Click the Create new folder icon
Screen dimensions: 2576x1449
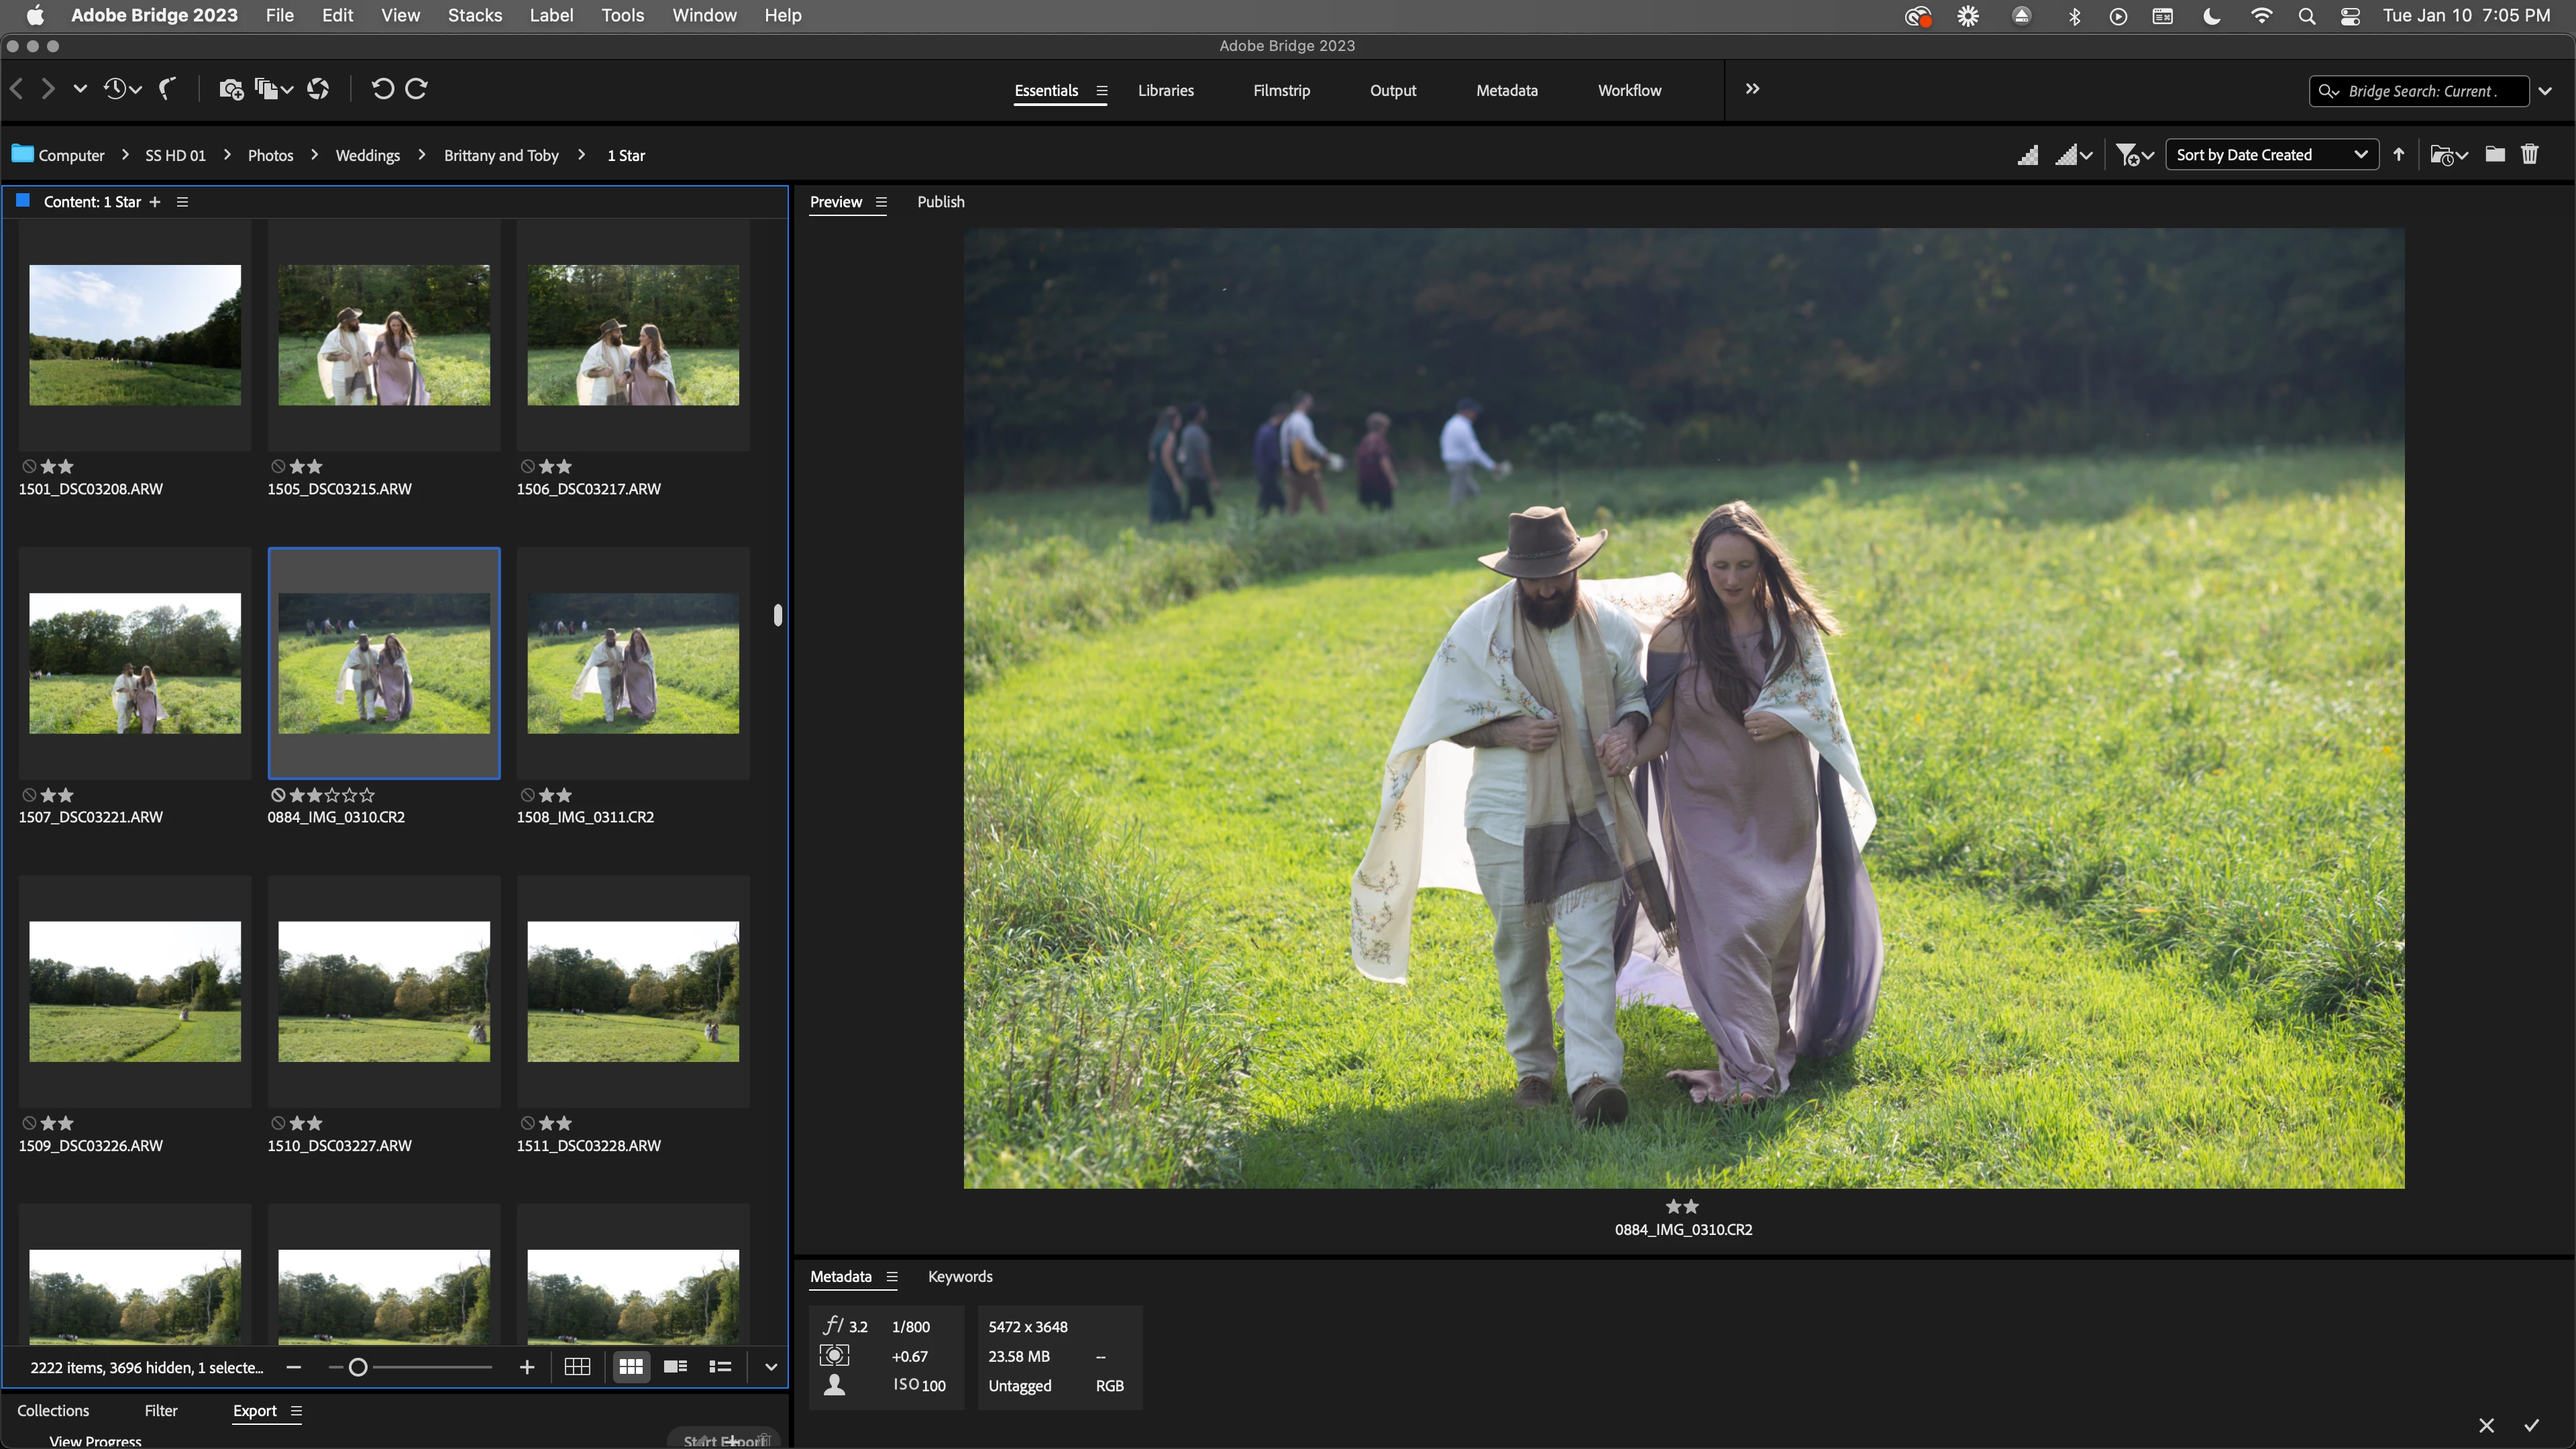click(x=2495, y=154)
